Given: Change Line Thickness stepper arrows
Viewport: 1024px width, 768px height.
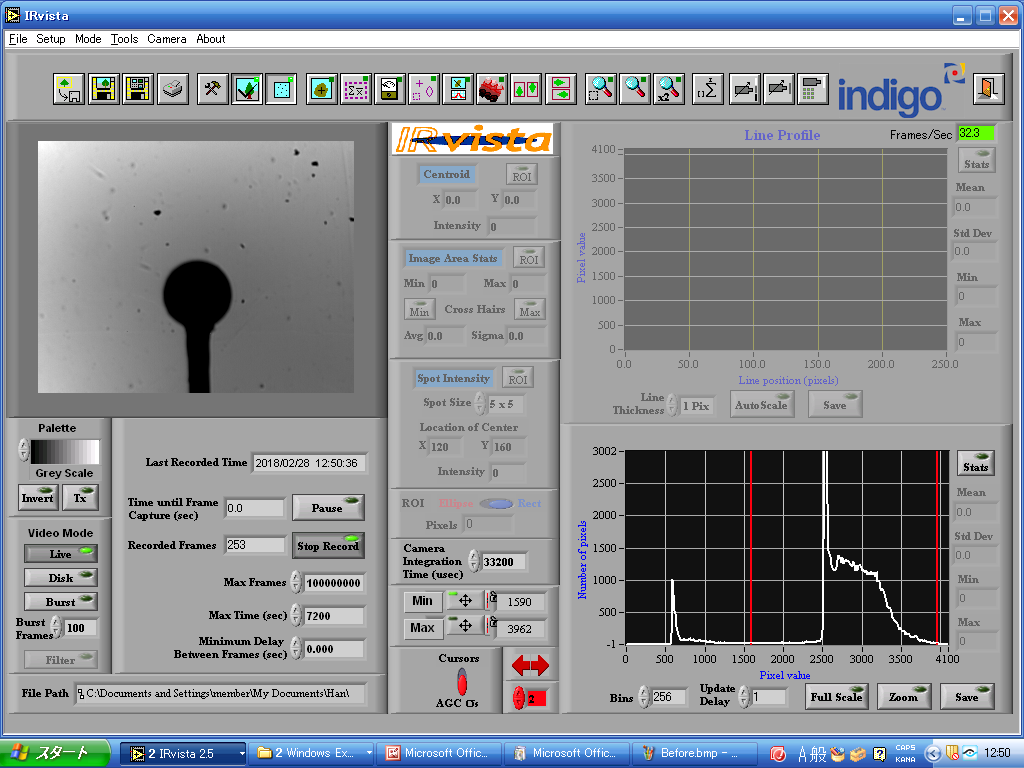Looking at the screenshot, I should (673, 405).
